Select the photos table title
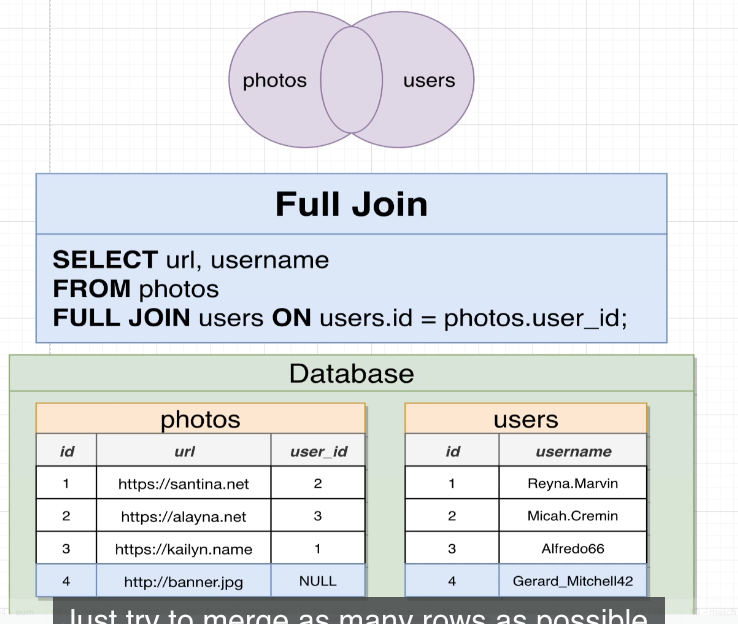 click(x=201, y=419)
